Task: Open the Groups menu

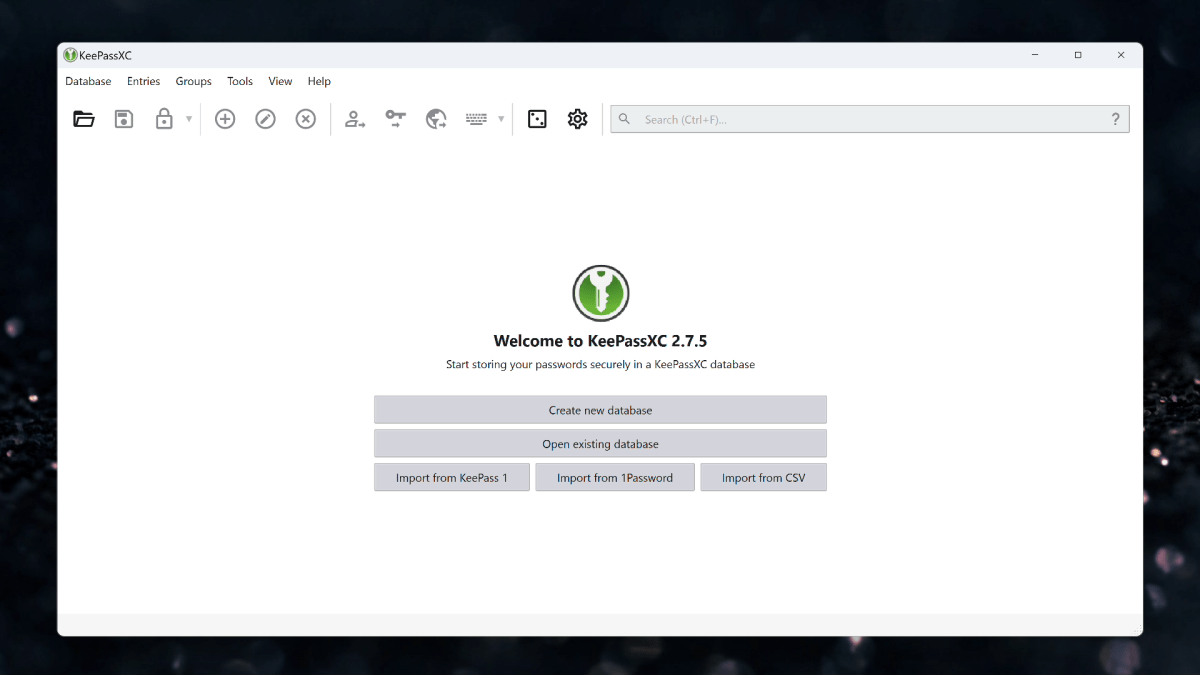Action: click(x=194, y=81)
